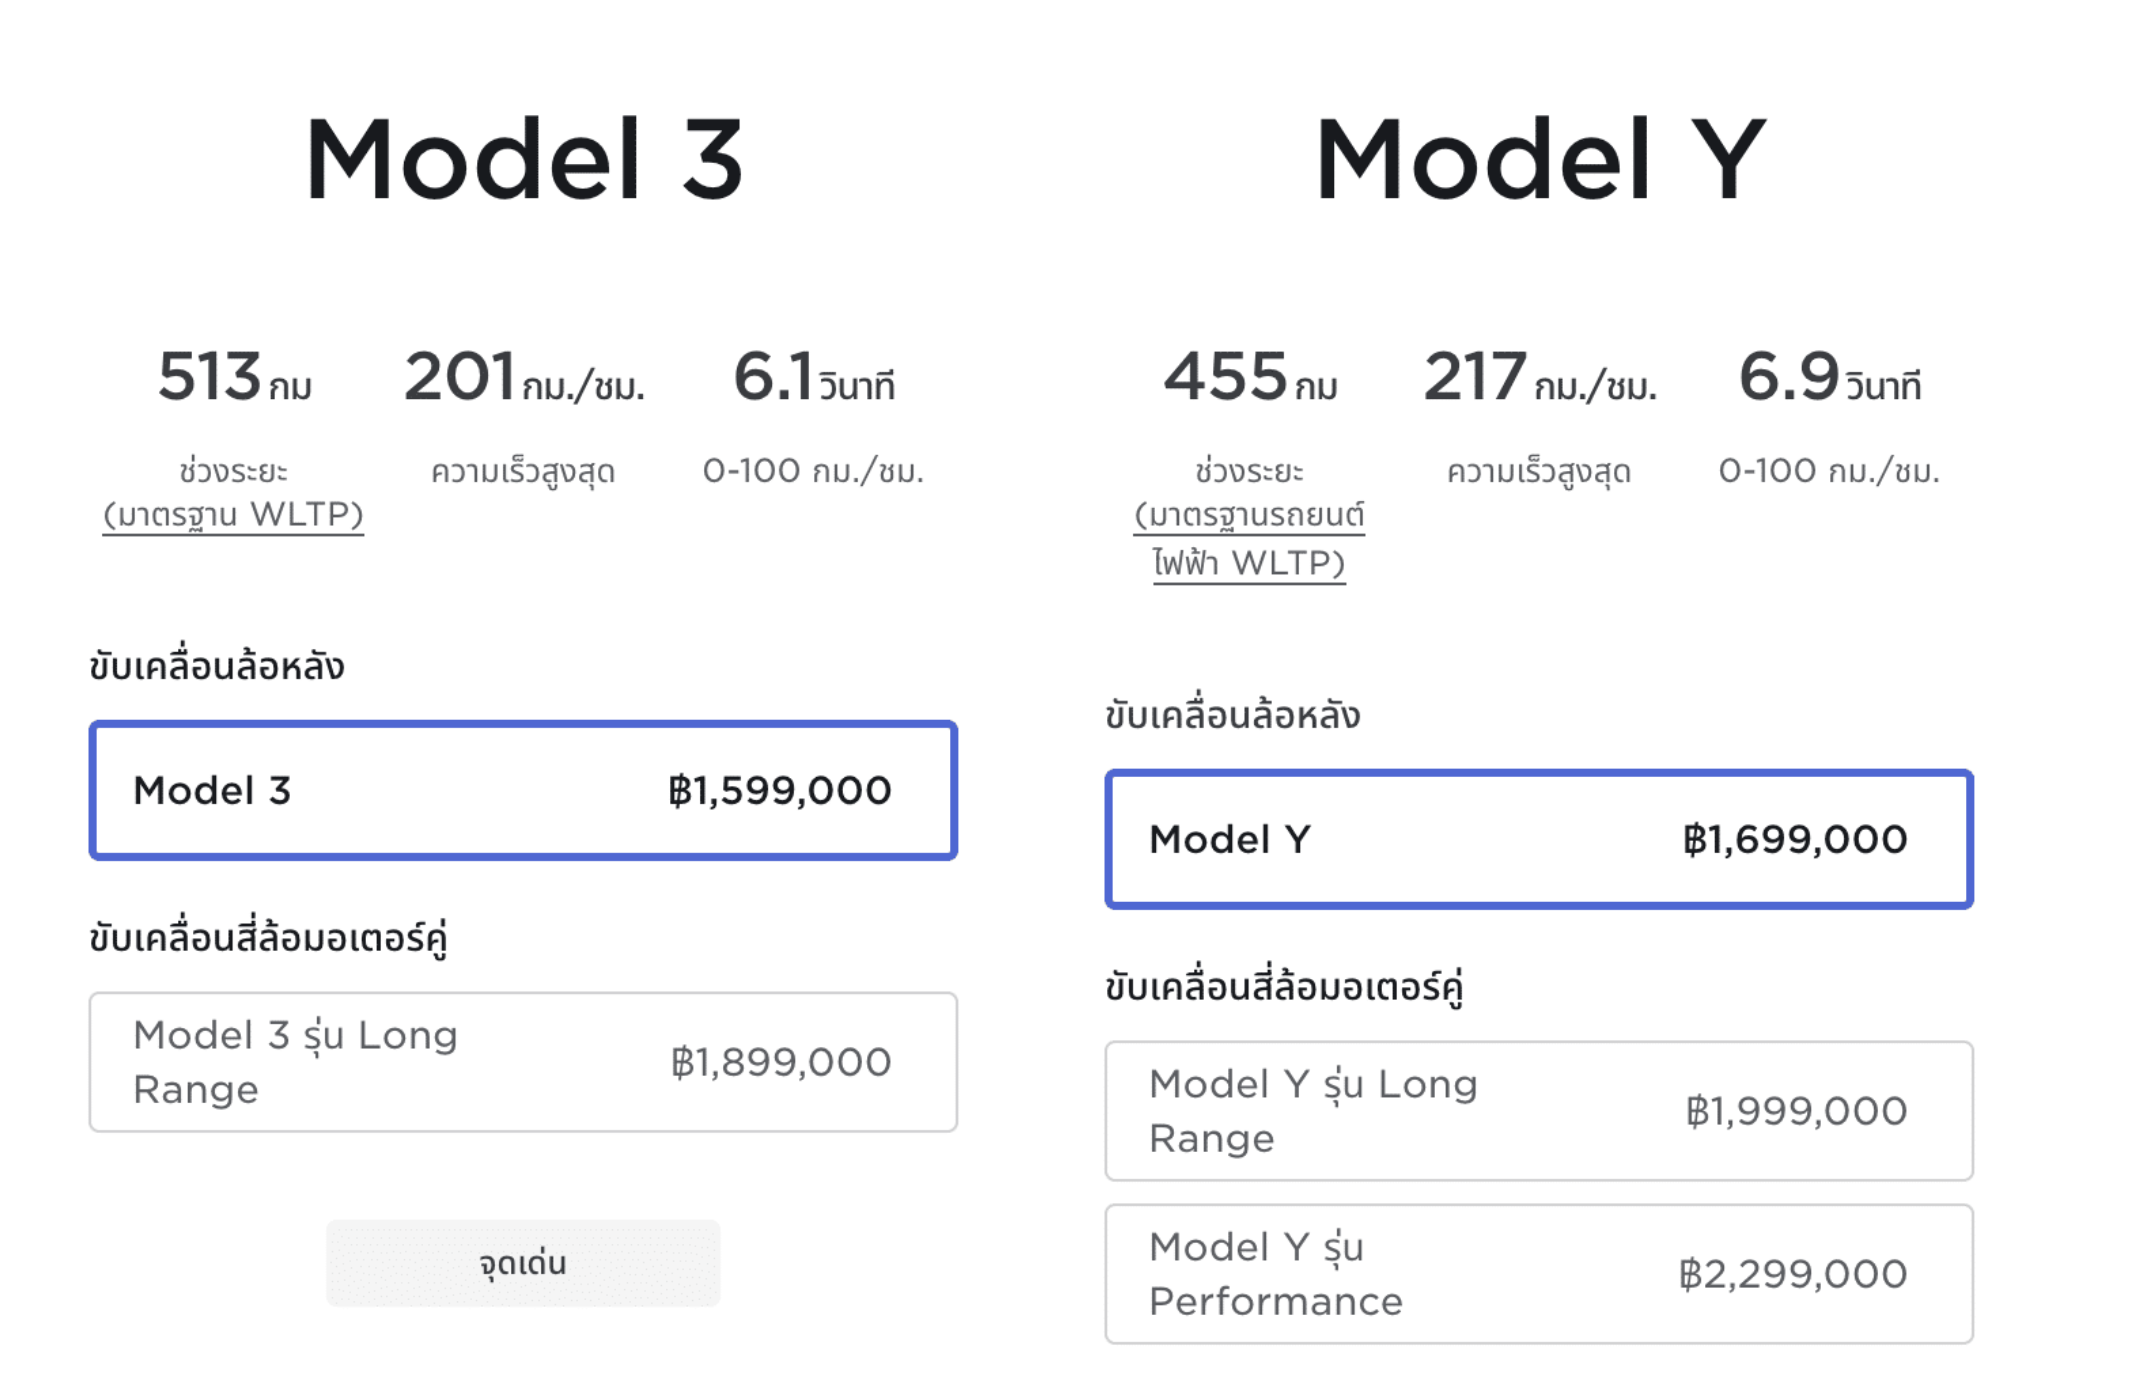Click the 6.1 วินาที acceleration figure
This screenshot has height=1376, width=2144.
813,377
